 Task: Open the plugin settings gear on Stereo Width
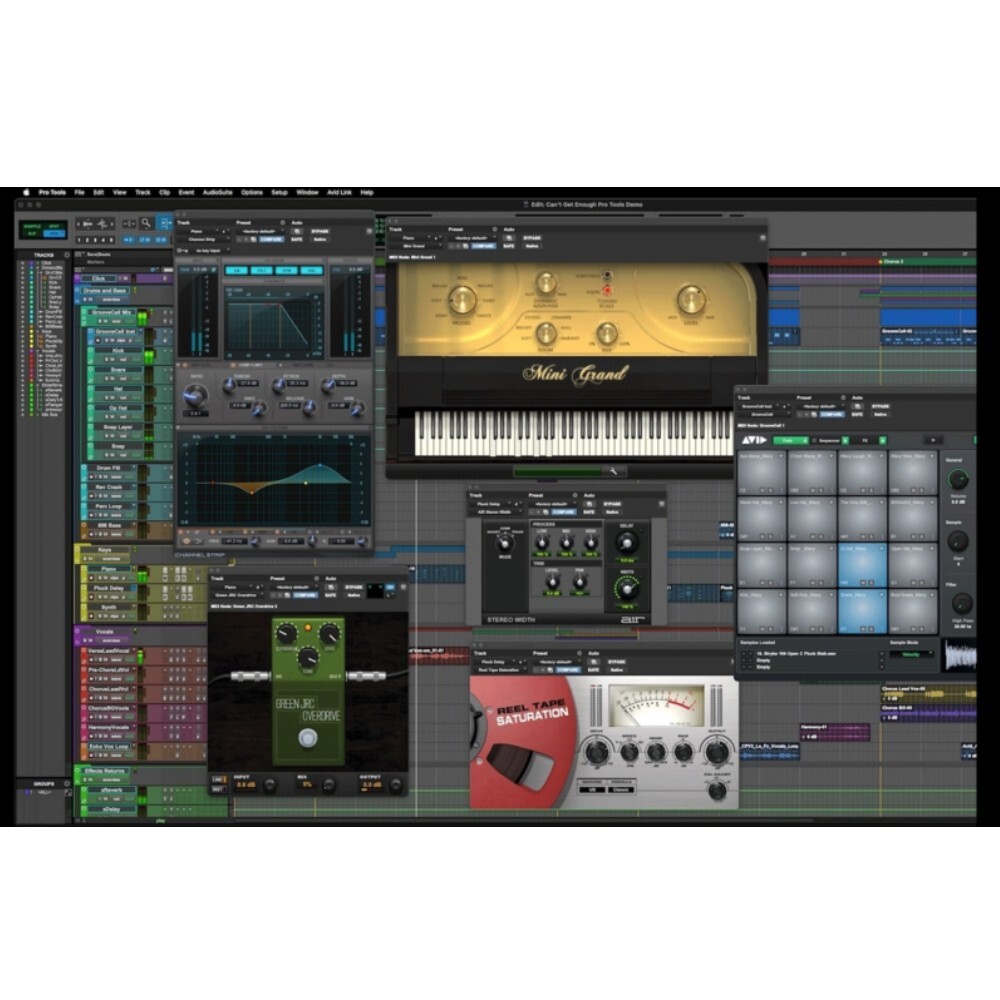click(575, 495)
